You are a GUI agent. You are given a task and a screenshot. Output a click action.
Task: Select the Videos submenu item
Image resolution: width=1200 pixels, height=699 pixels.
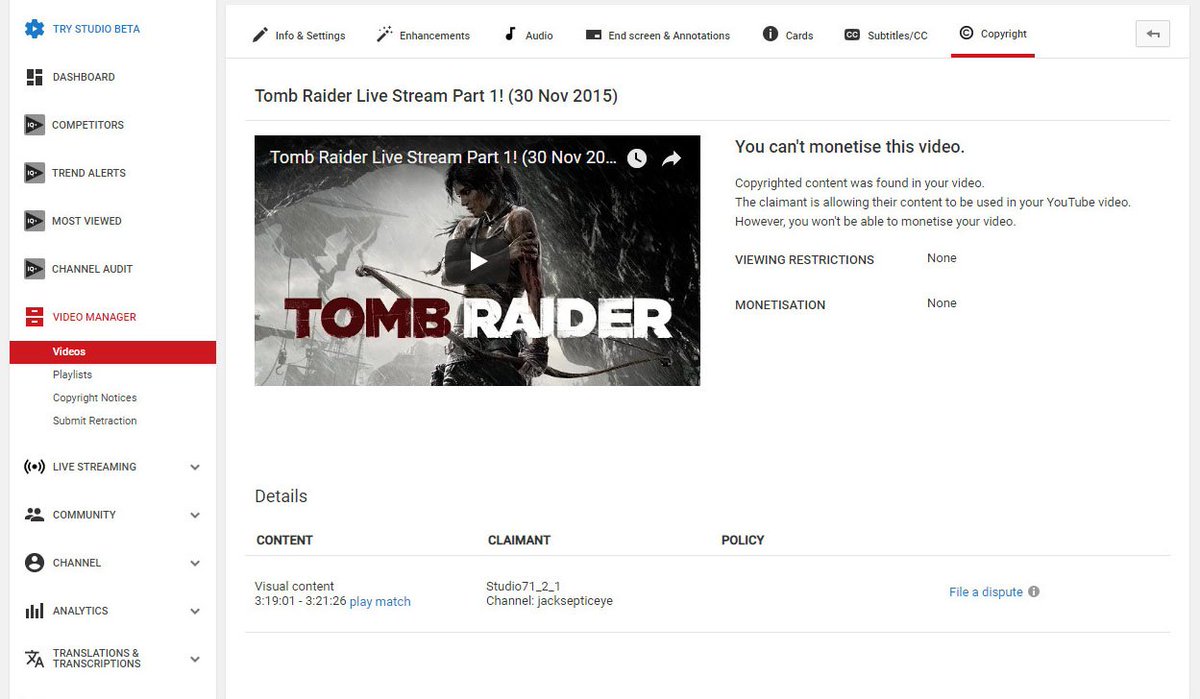pos(113,352)
